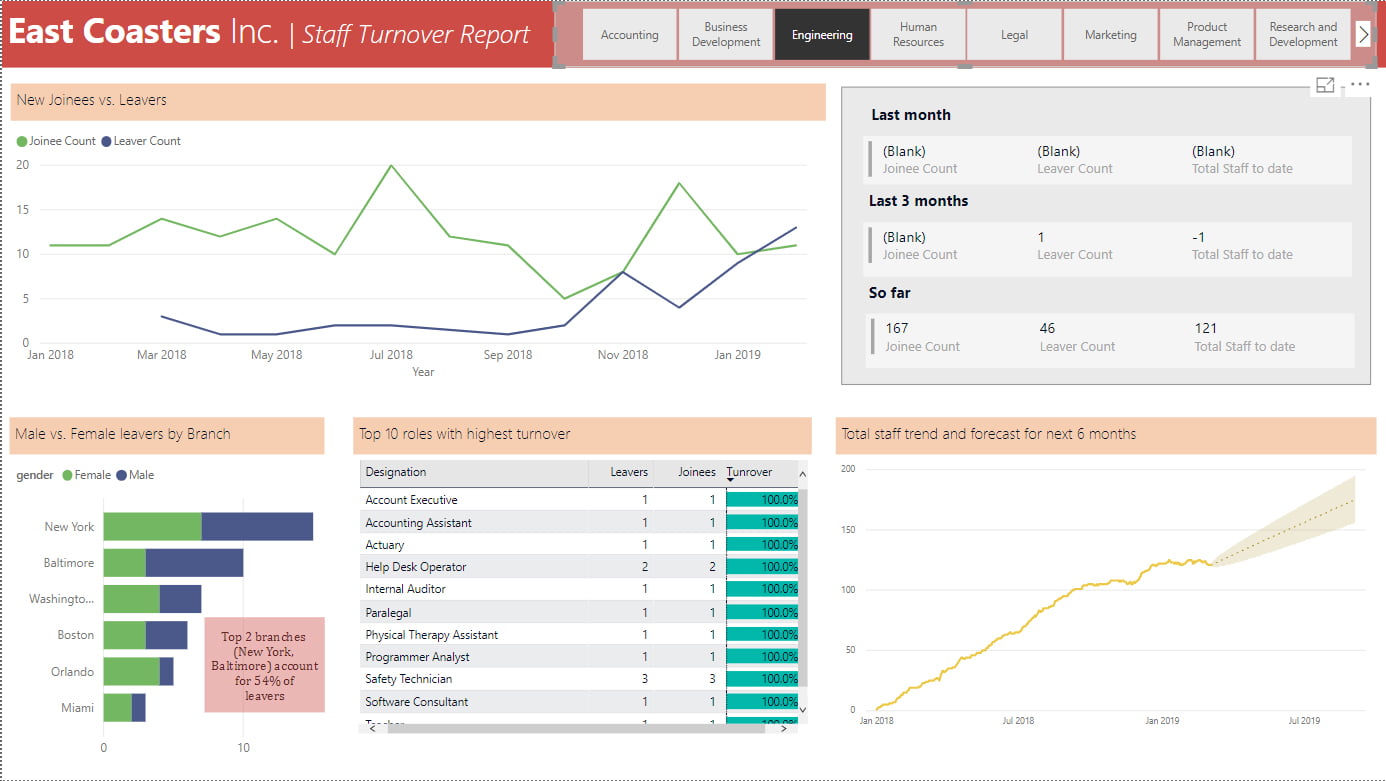Screen dimensions: 1386x781
Task: Select the Accounting department slicer
Action: pos(629,35)
